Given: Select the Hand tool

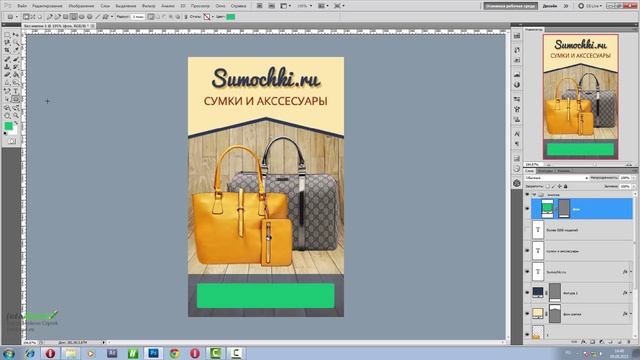Looking at the screenshot, I should click(x=7, y=116).
